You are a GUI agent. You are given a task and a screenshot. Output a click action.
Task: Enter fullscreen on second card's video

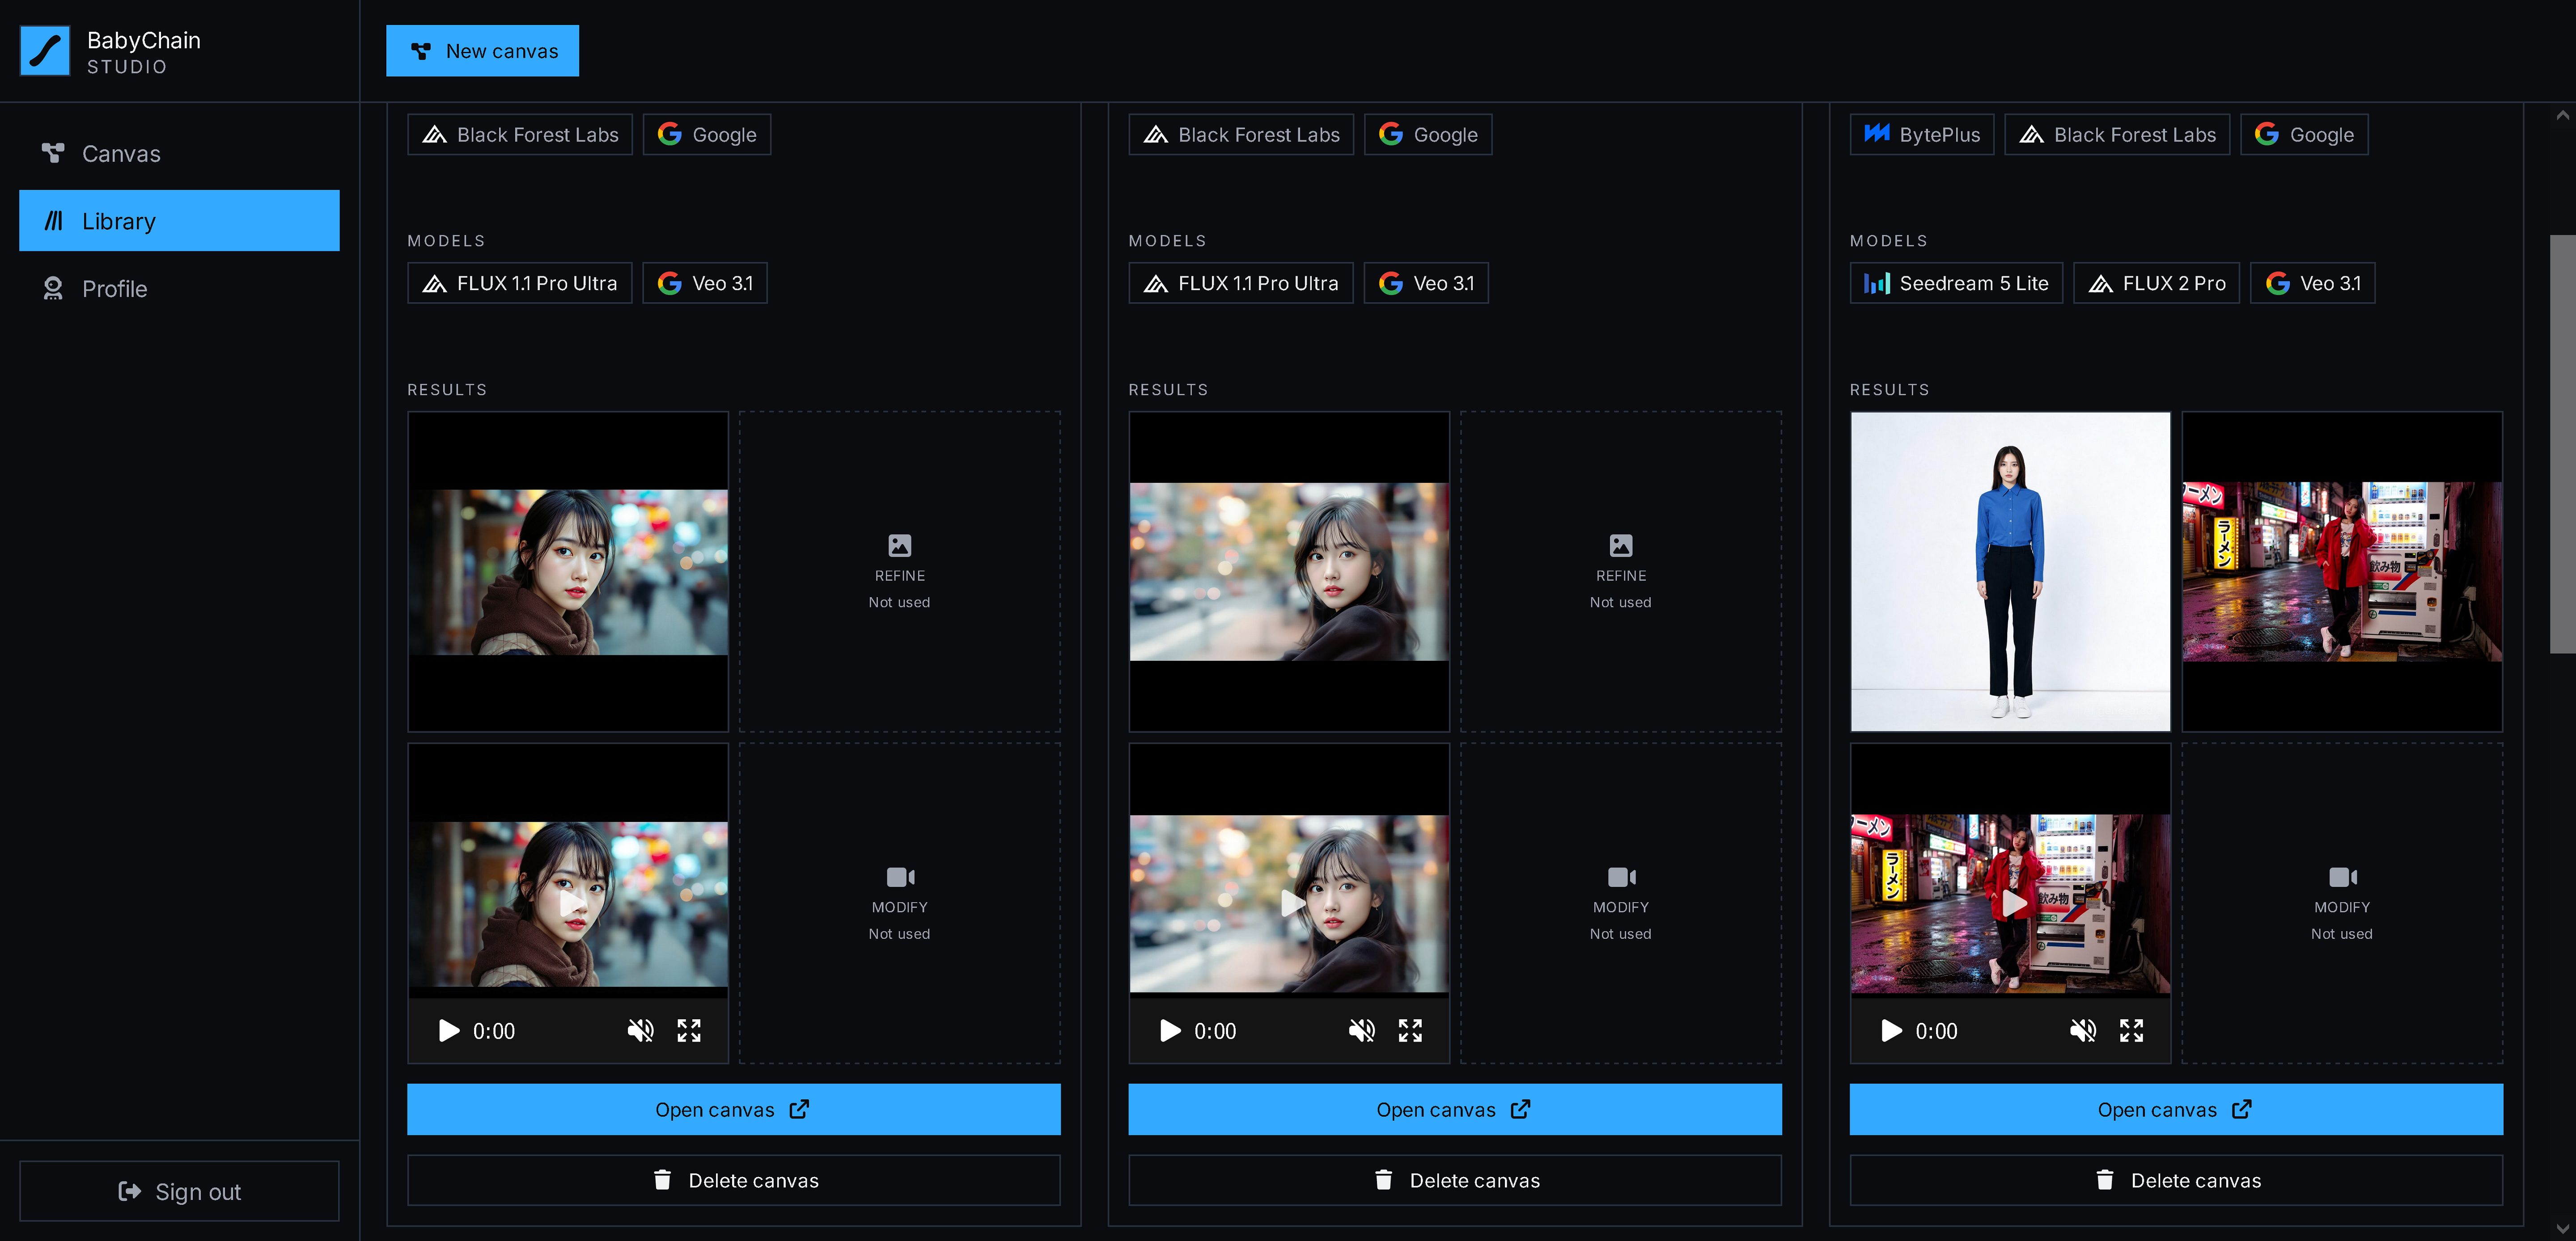(1410, 1031)
